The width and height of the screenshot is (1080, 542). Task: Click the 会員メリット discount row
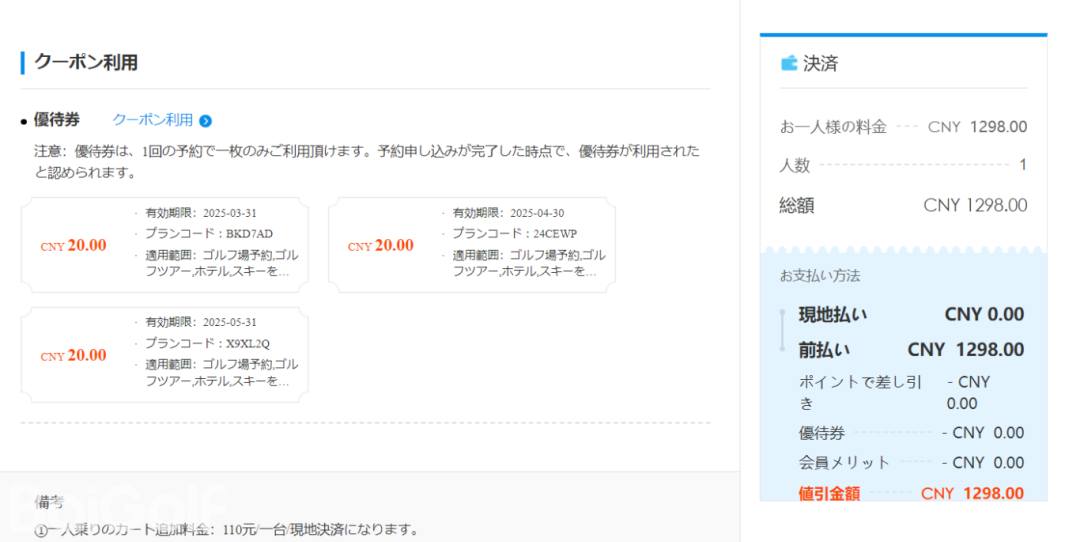911,462
